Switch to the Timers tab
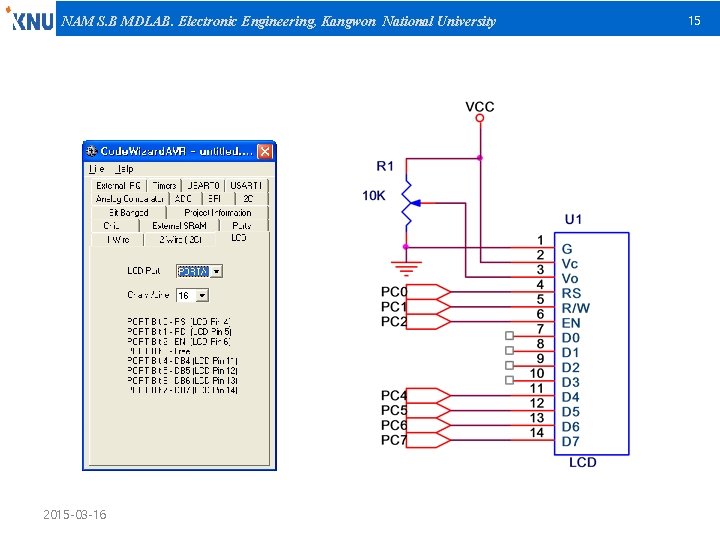The image size is (720, 540). coord(164,186)
